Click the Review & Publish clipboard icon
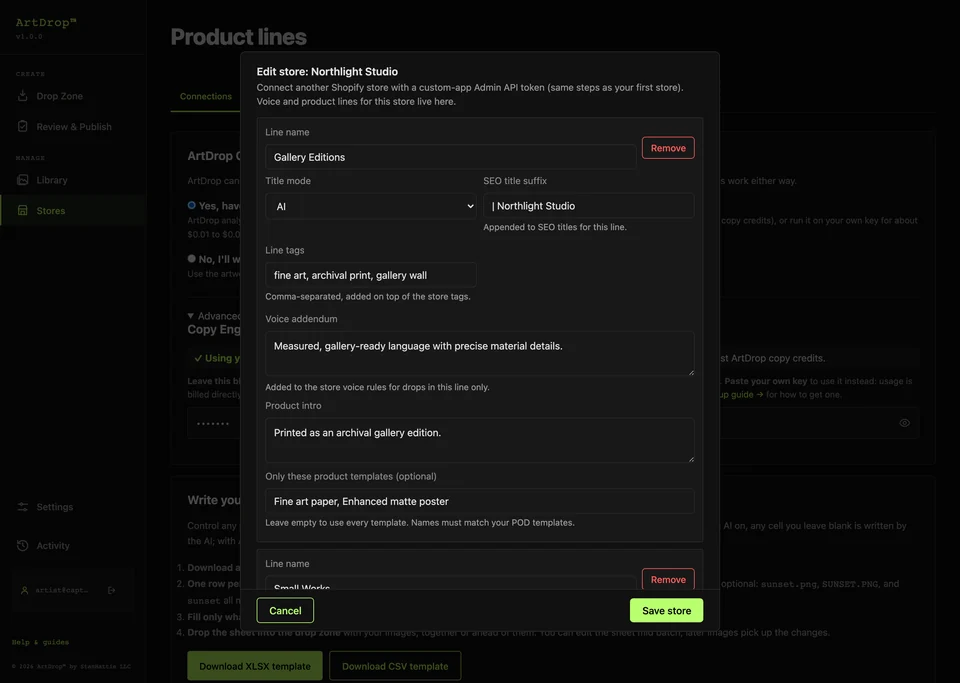The height and width of the screenshot is (683, 960). [23, 126]
